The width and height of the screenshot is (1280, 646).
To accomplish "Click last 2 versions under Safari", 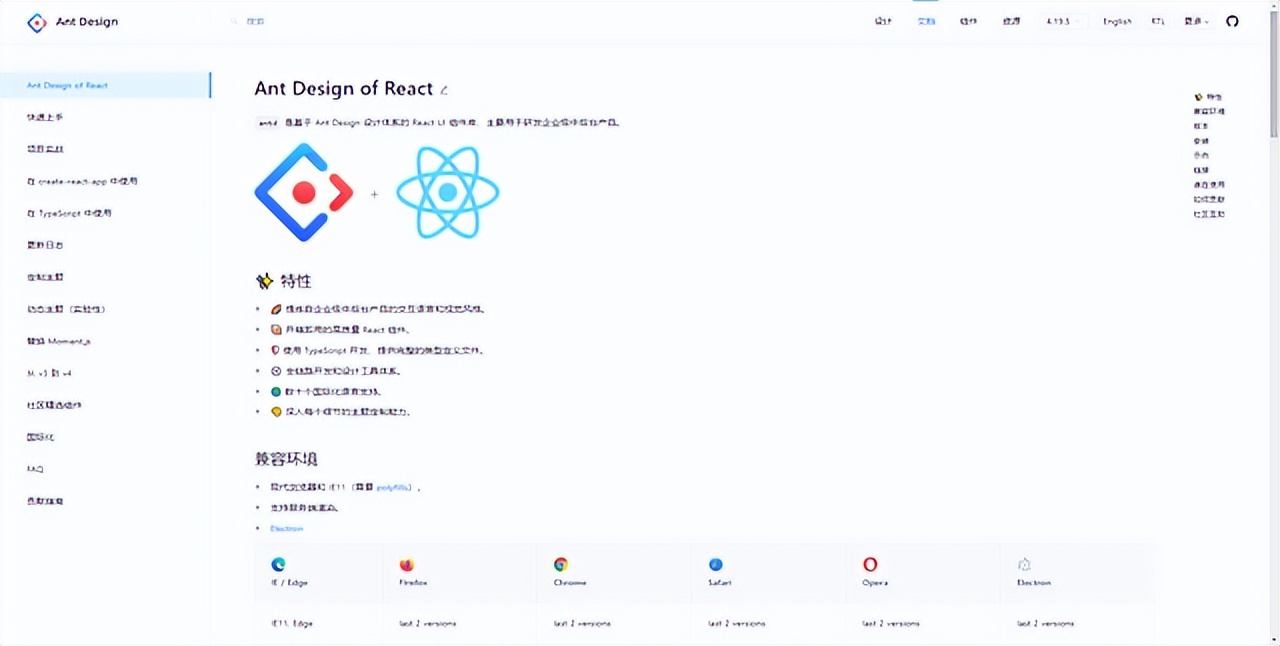I will [x=737, y=623].
